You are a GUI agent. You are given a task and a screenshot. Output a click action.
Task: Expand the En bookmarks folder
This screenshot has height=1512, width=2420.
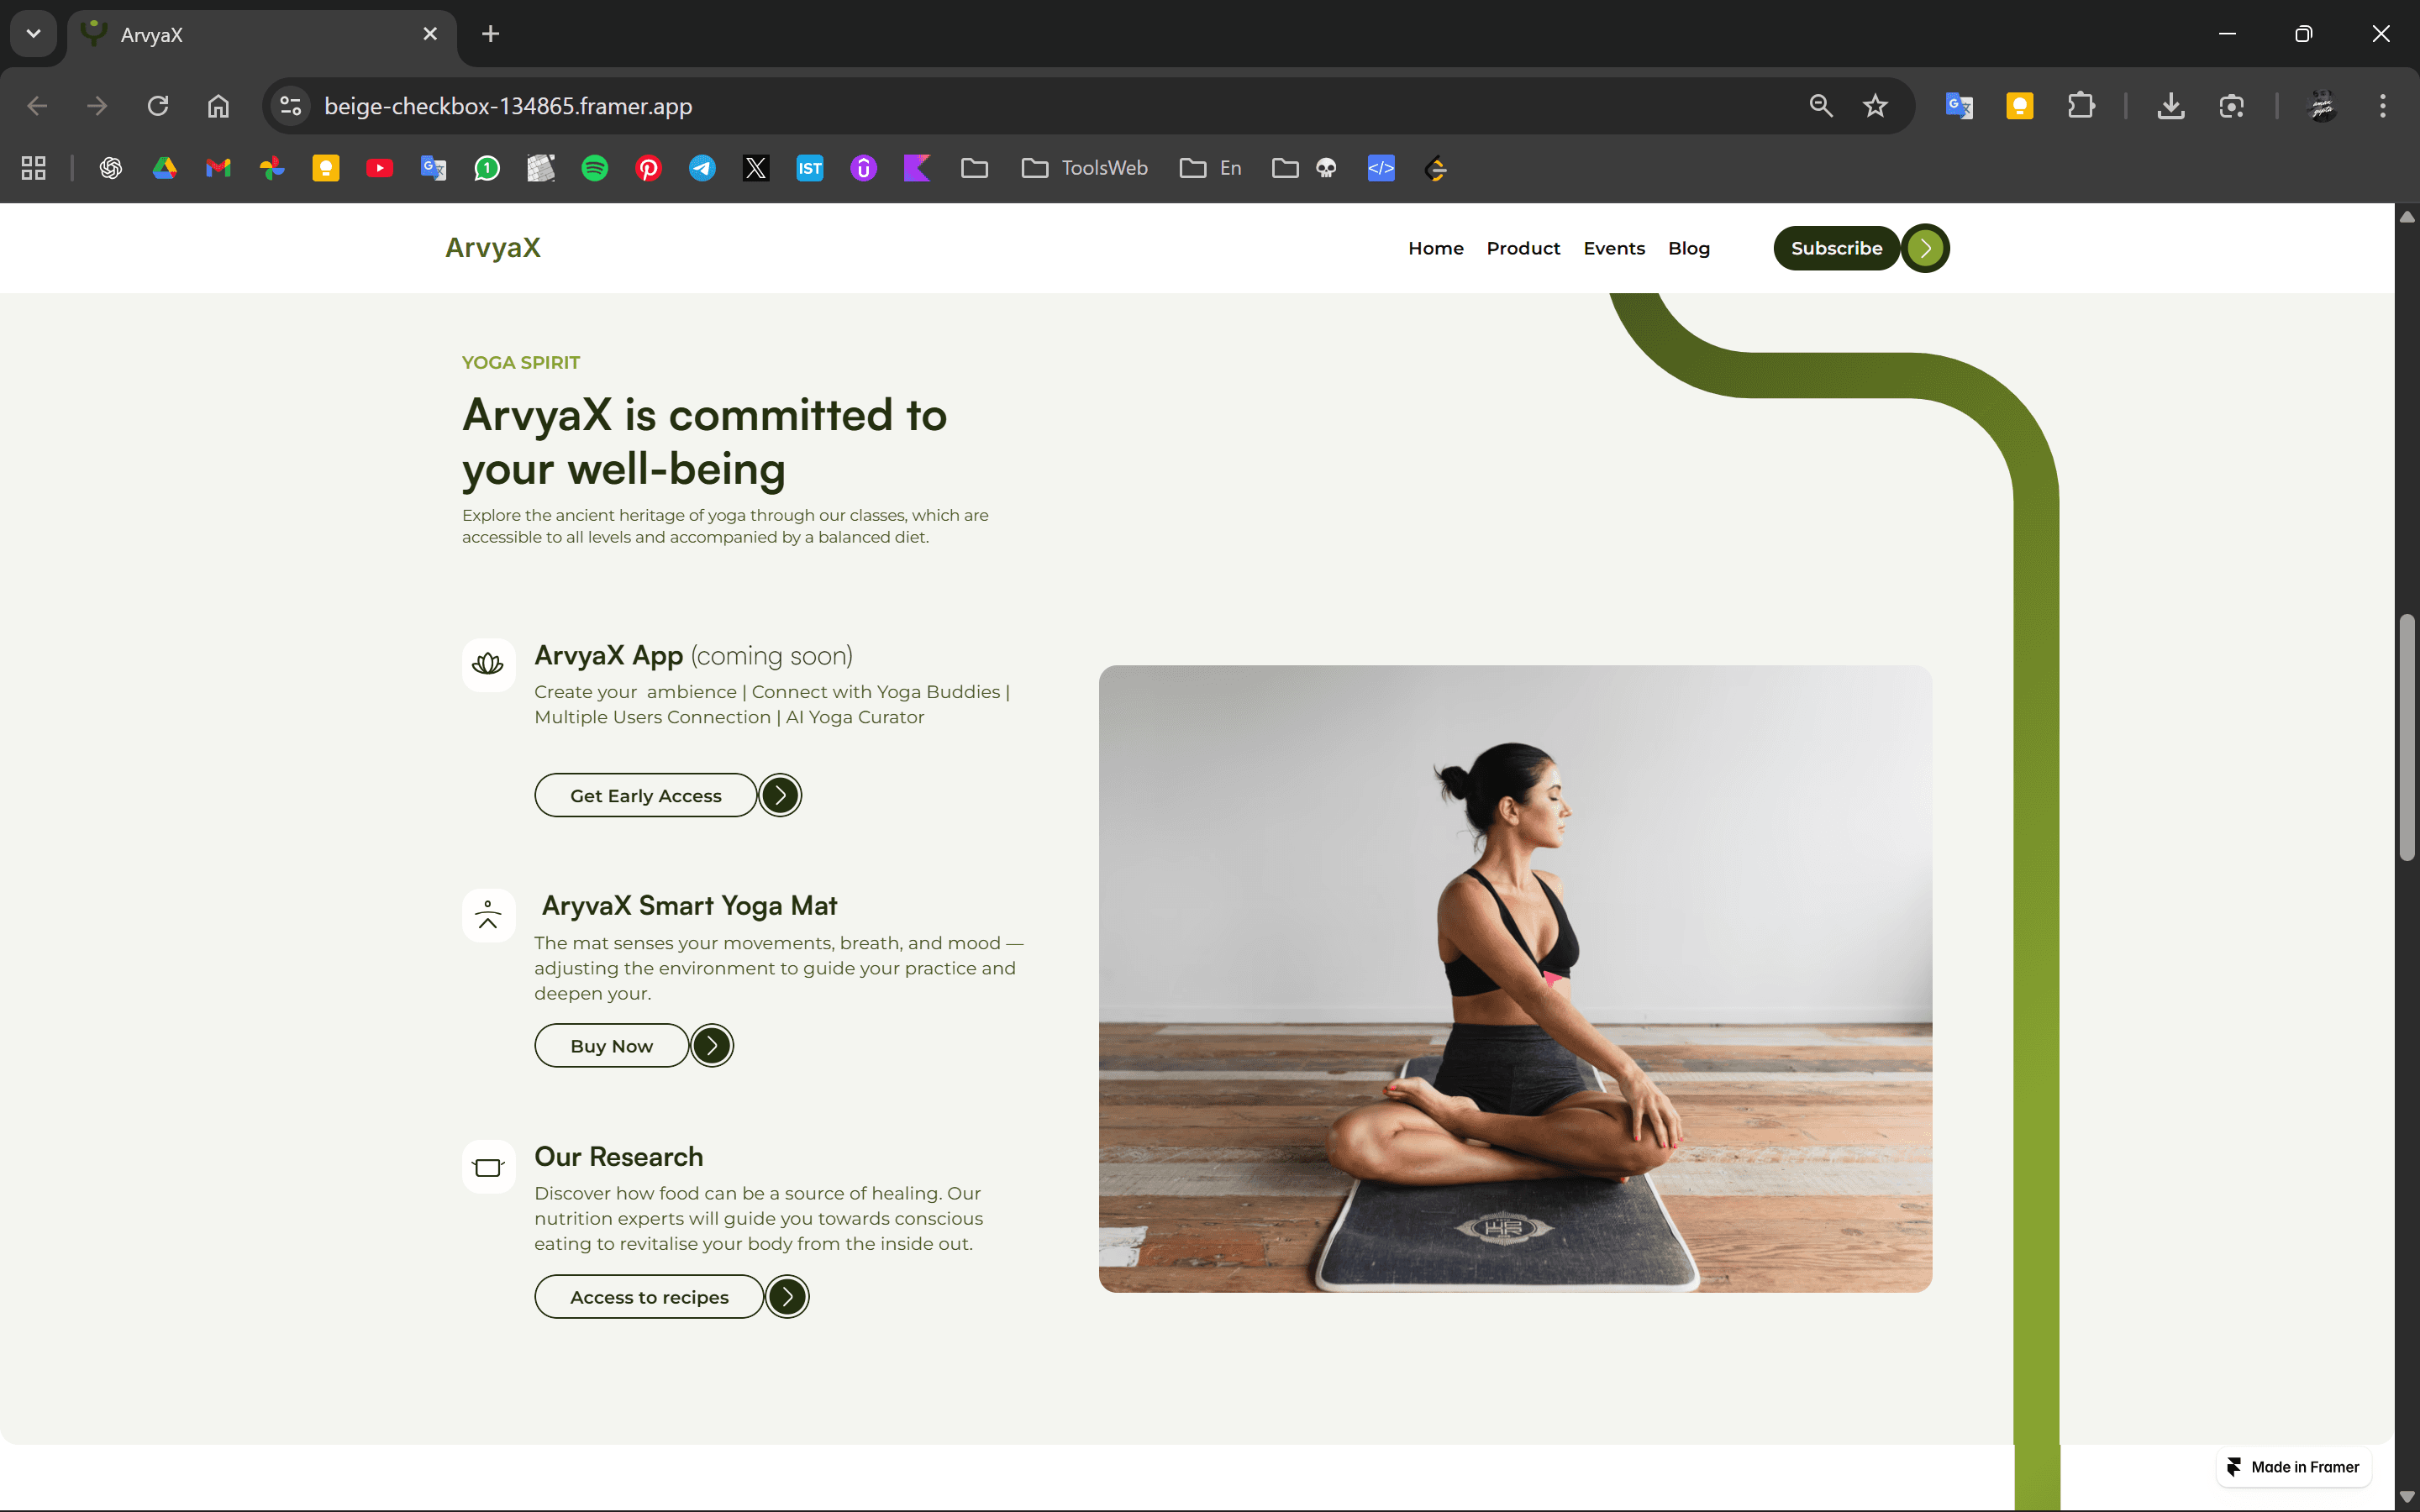point(1211,168)
